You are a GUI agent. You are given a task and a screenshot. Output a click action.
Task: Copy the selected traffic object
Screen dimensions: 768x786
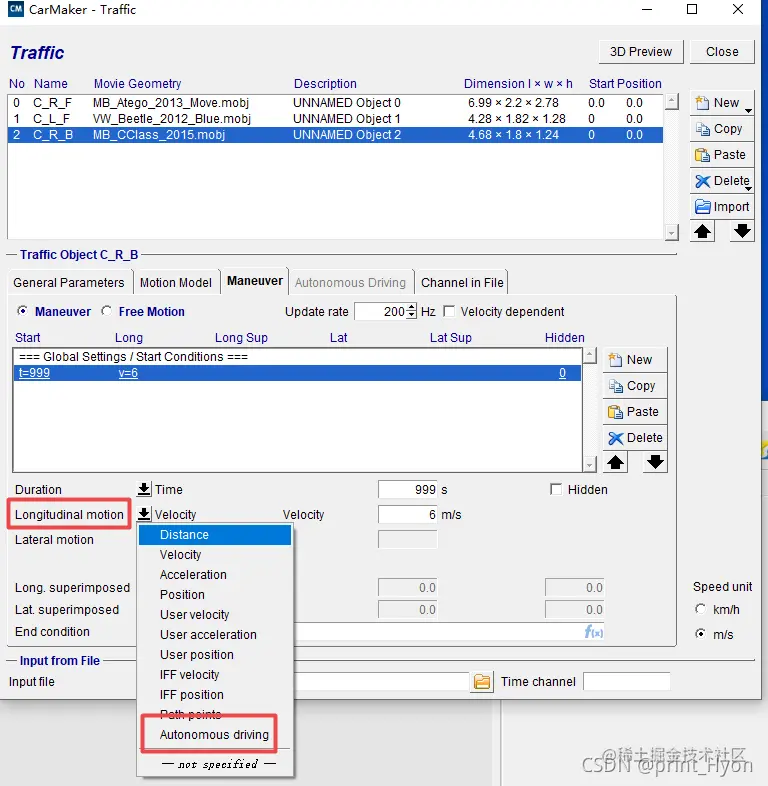pyautogui.click(x=722, y=129)
